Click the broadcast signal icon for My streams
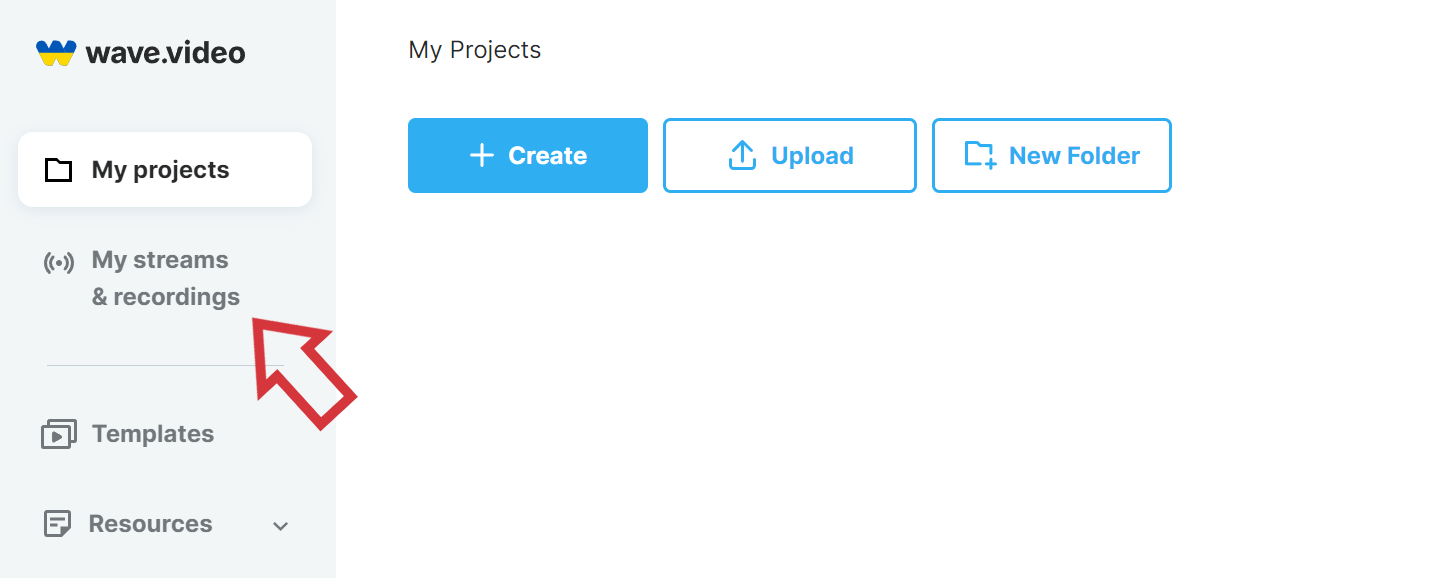 point(59,263)
